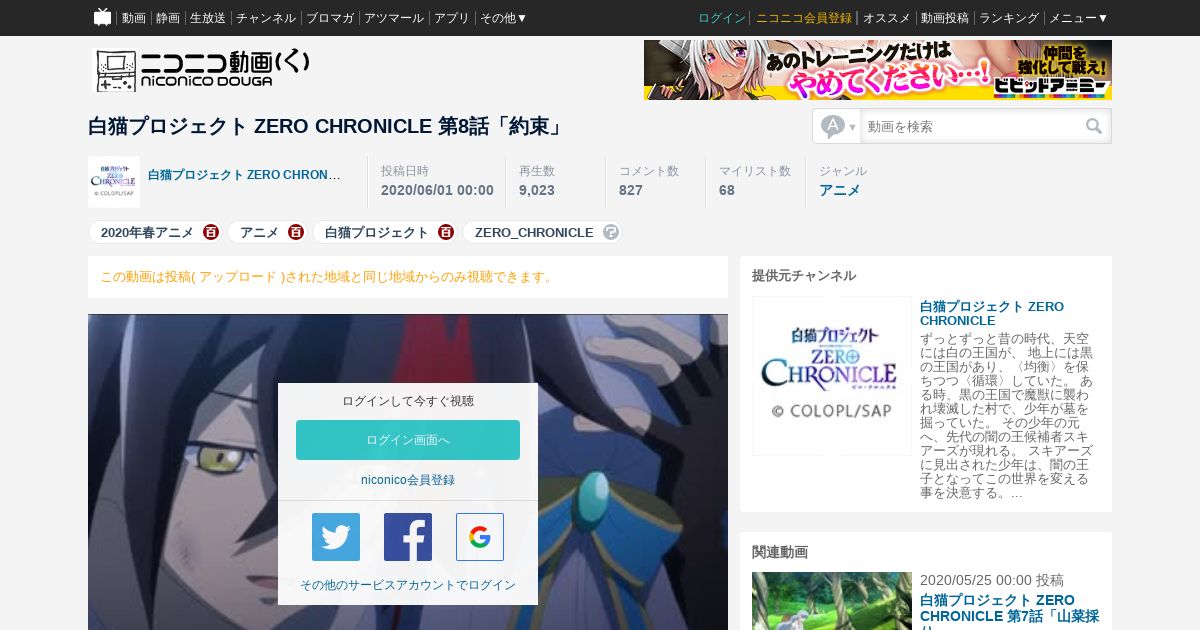The height and width of the screenshot is (630, 1200).
Task: Click the マイリスト数 value 68
Action: [727, 190]
